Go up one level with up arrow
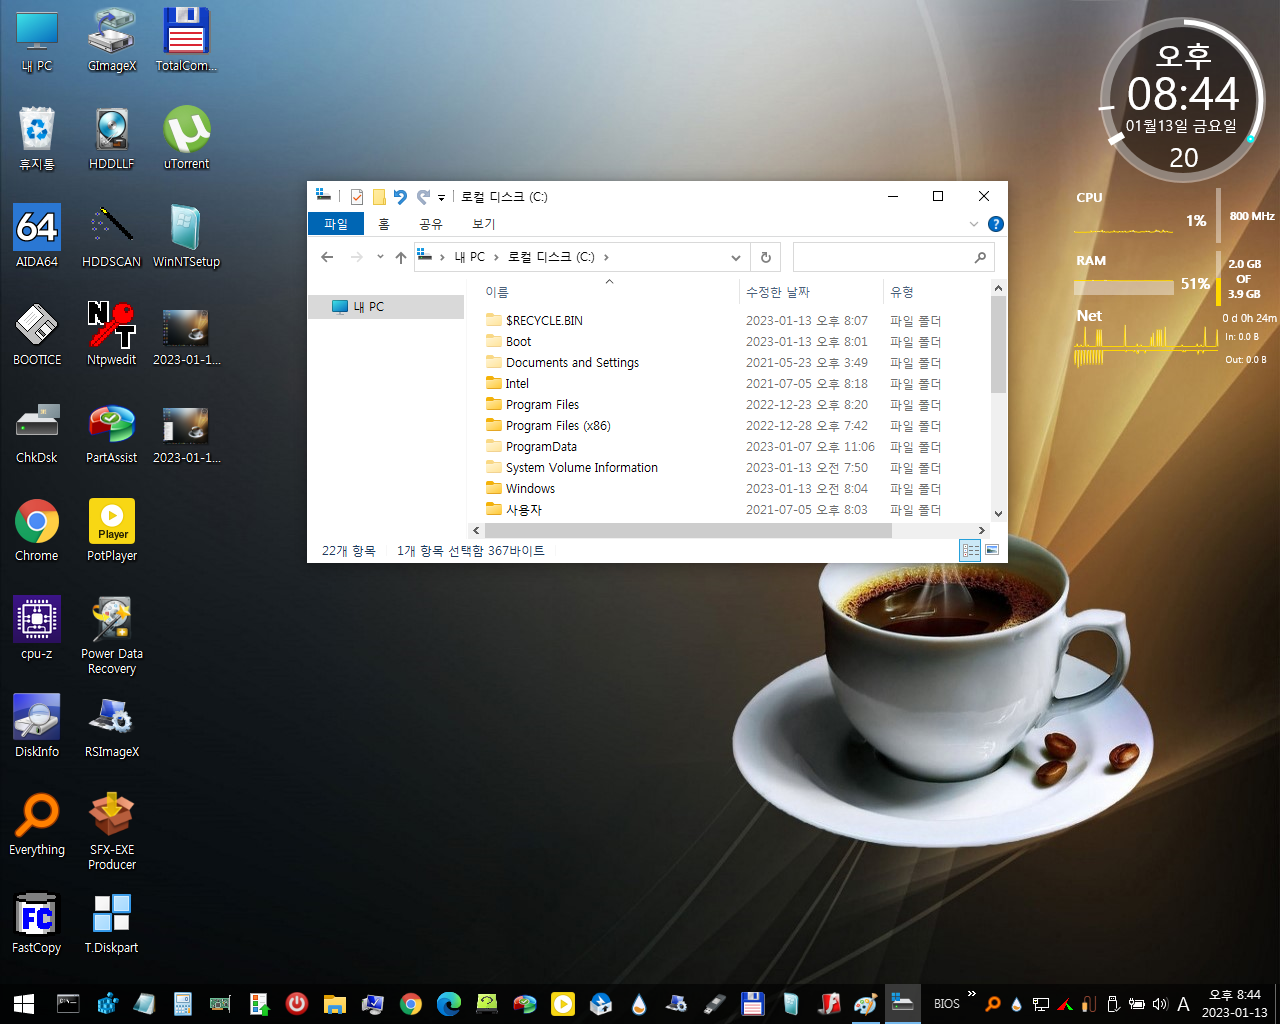 tap(401, 257)
